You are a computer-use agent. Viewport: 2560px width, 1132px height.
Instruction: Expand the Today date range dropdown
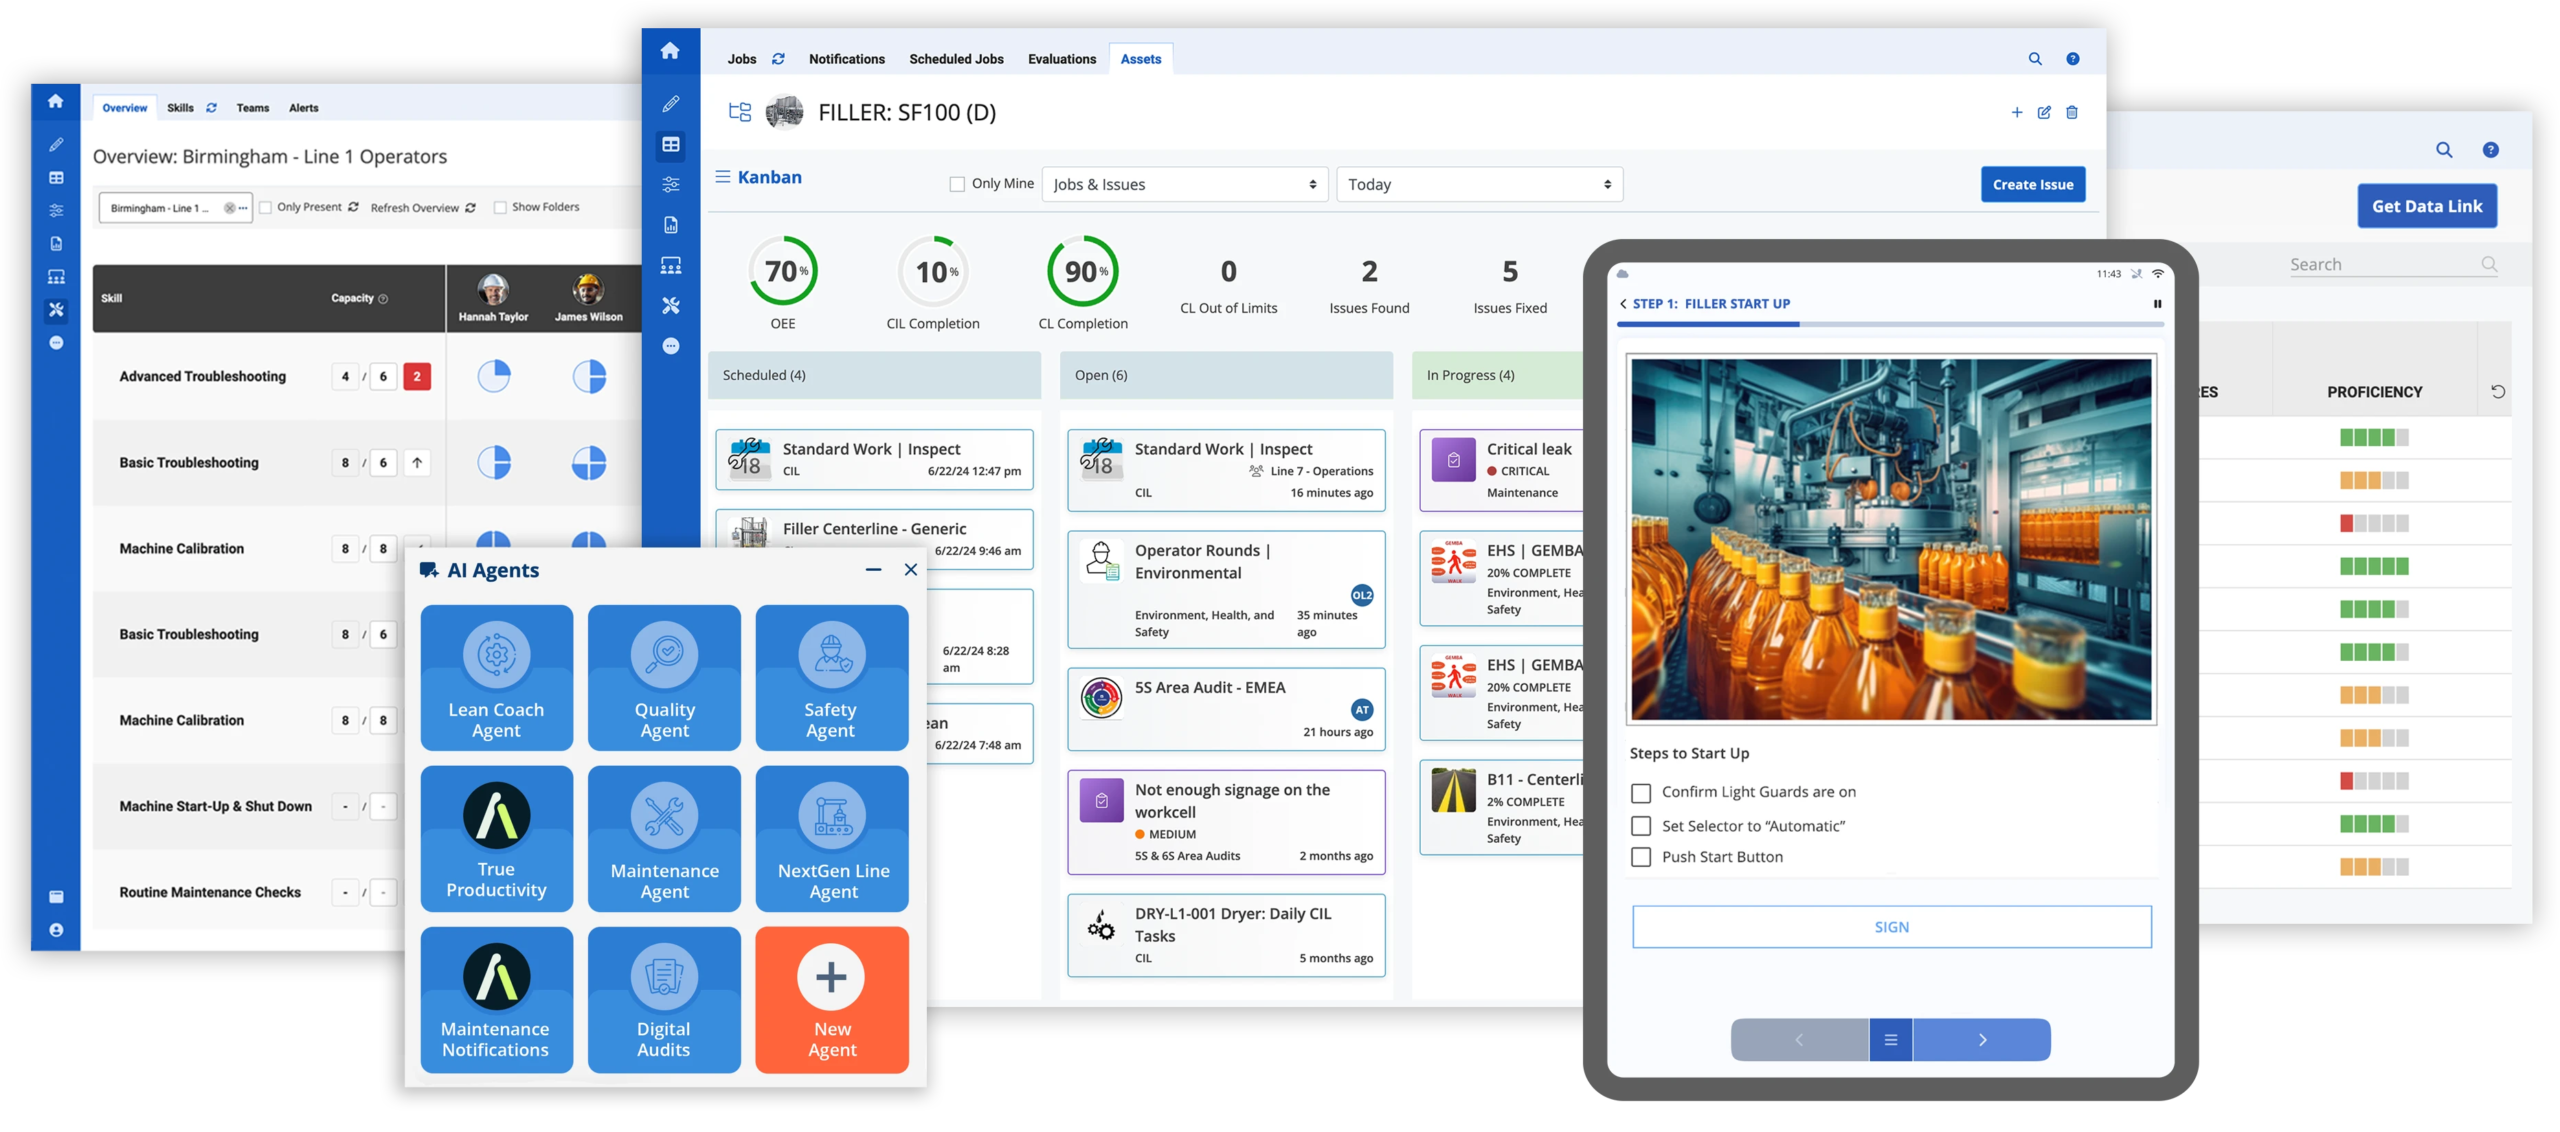coord(1479,184)
